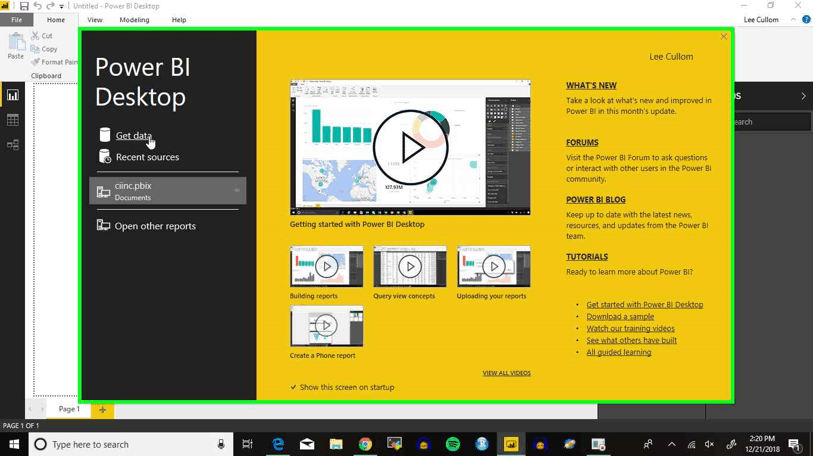
Task: Click Get started with Power BI Desktop link
Action: point(645,305)
